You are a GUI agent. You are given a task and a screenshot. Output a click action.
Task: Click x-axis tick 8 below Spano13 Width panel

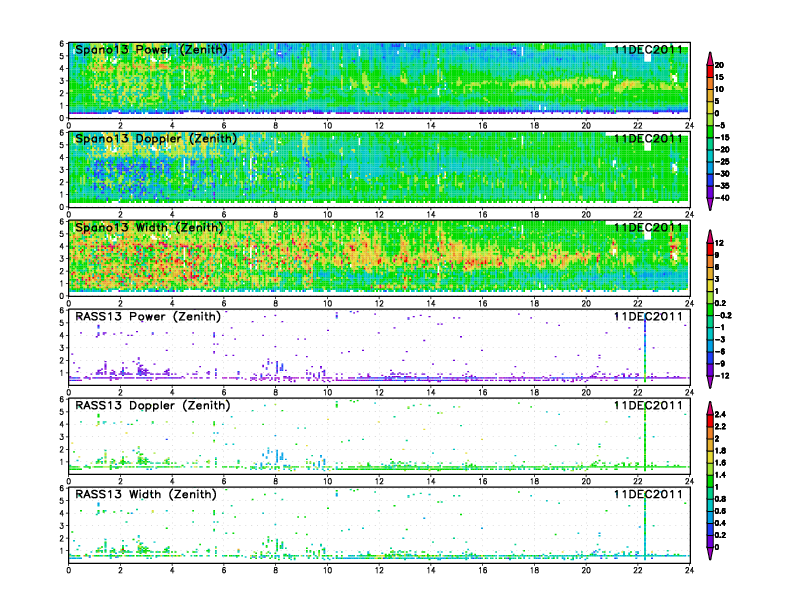point(276,303)
